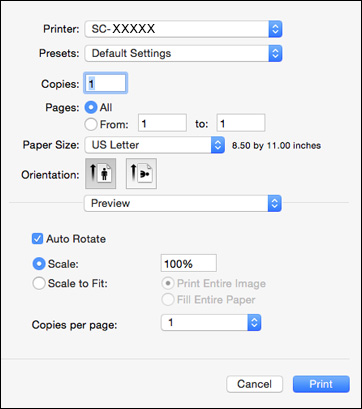Open the Copies per page dropdown

click(211, 323)
